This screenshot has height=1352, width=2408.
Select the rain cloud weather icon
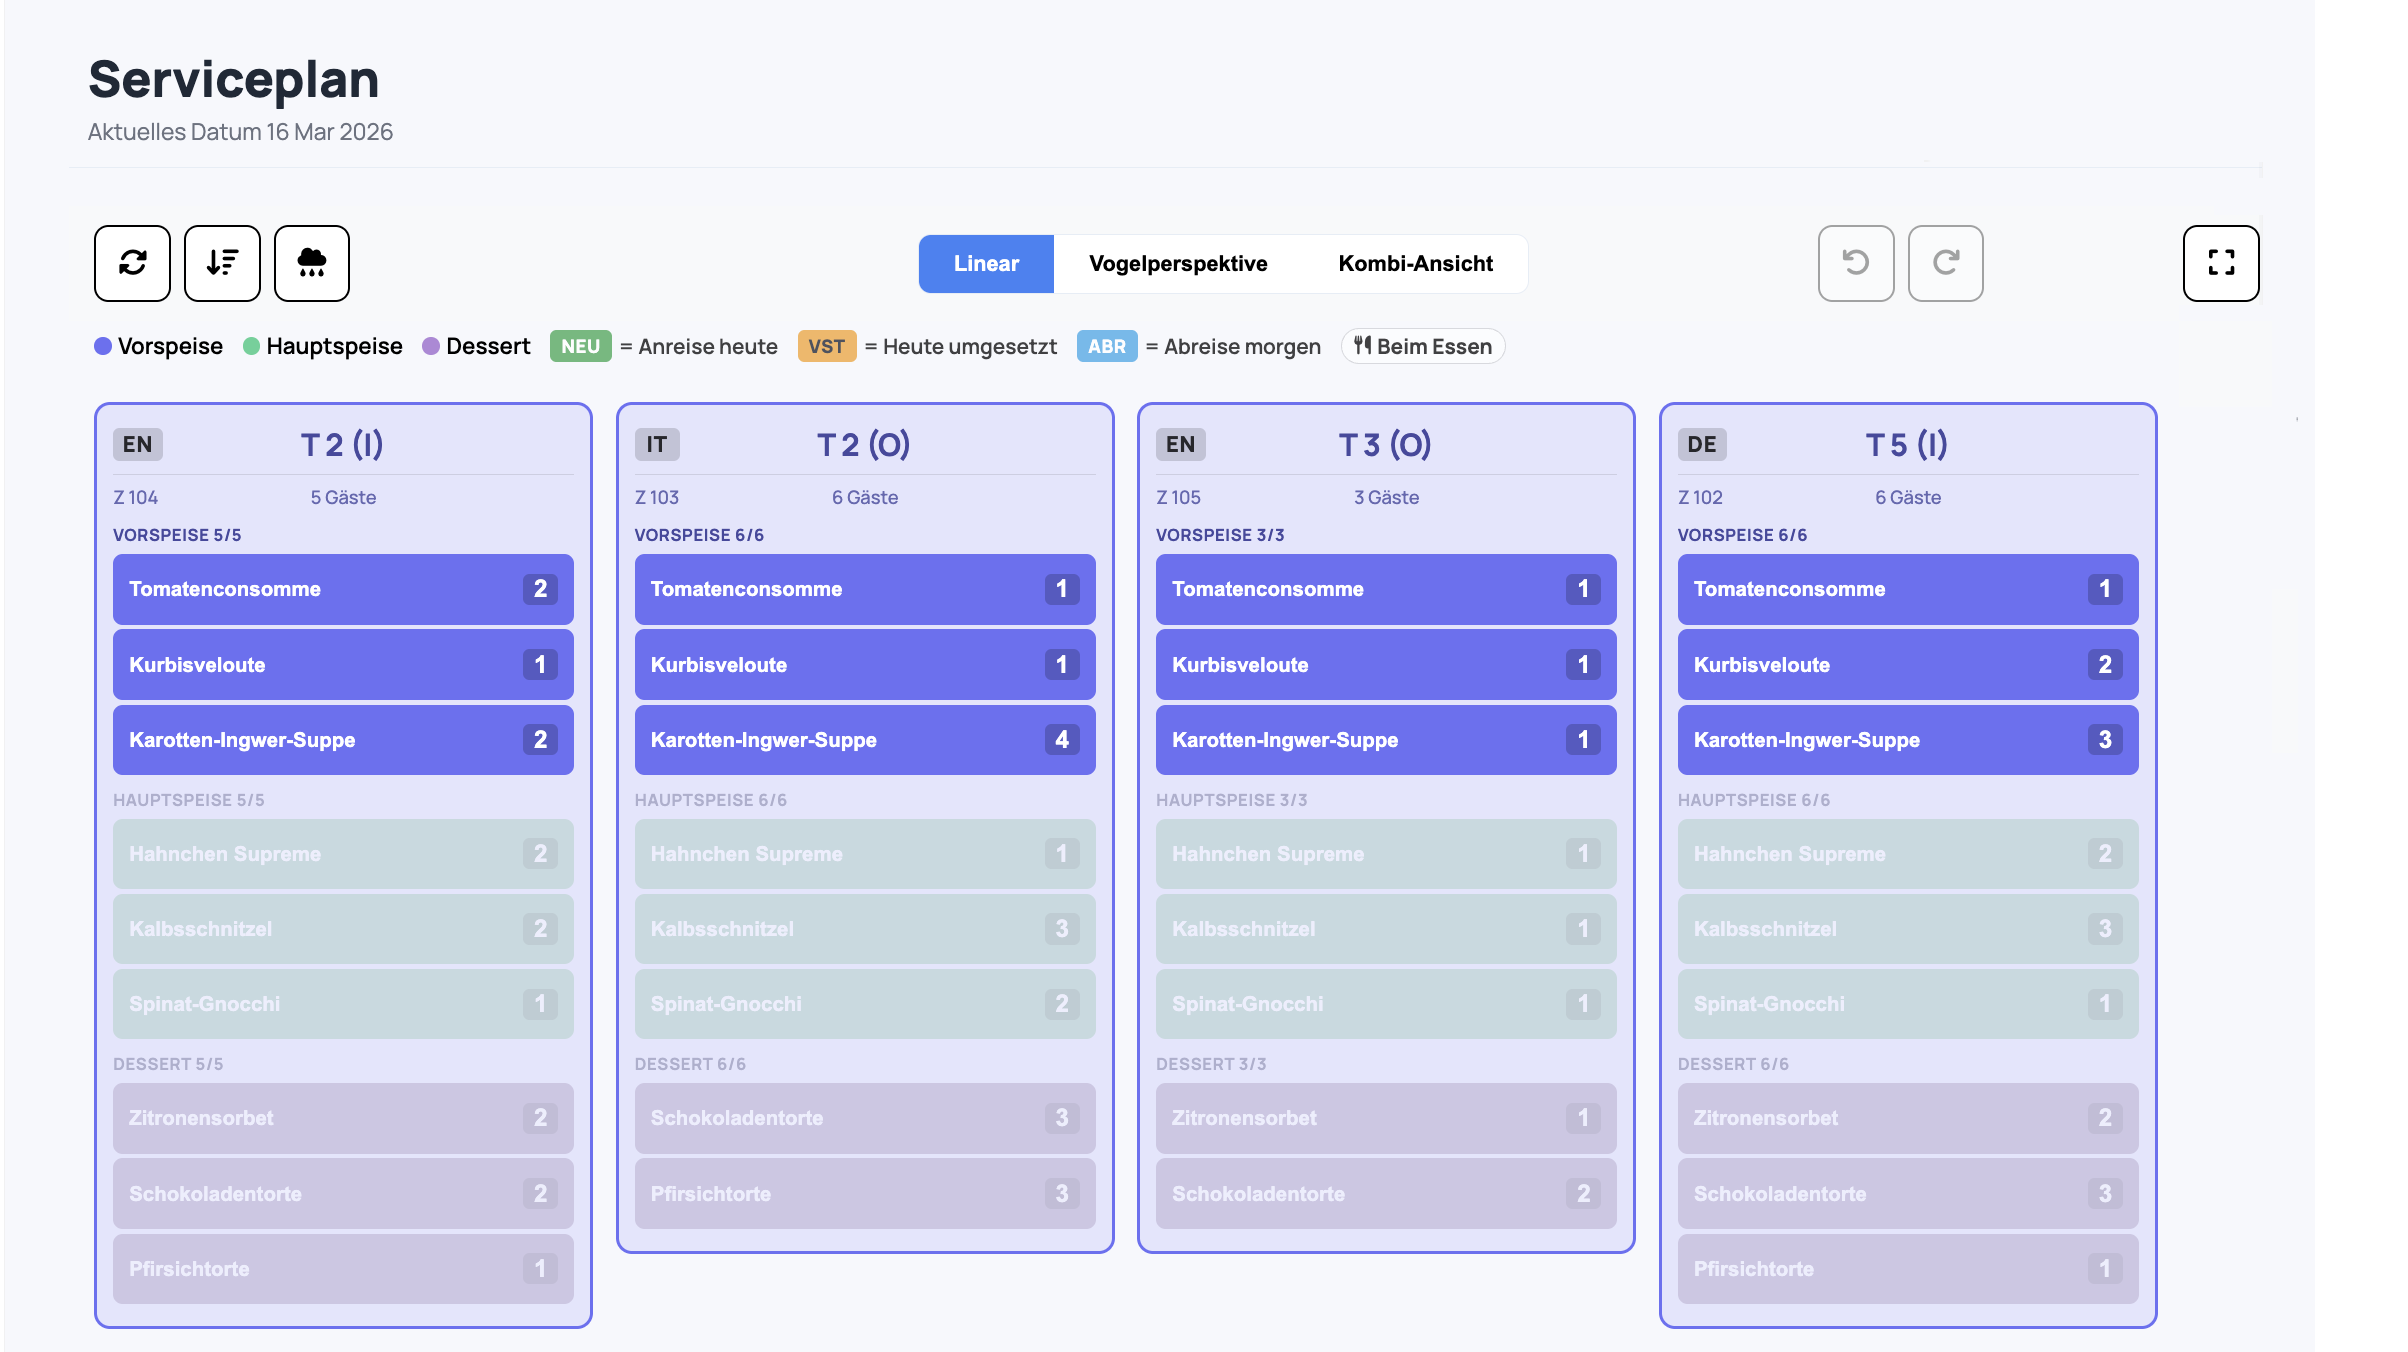[x=311, y=263]
